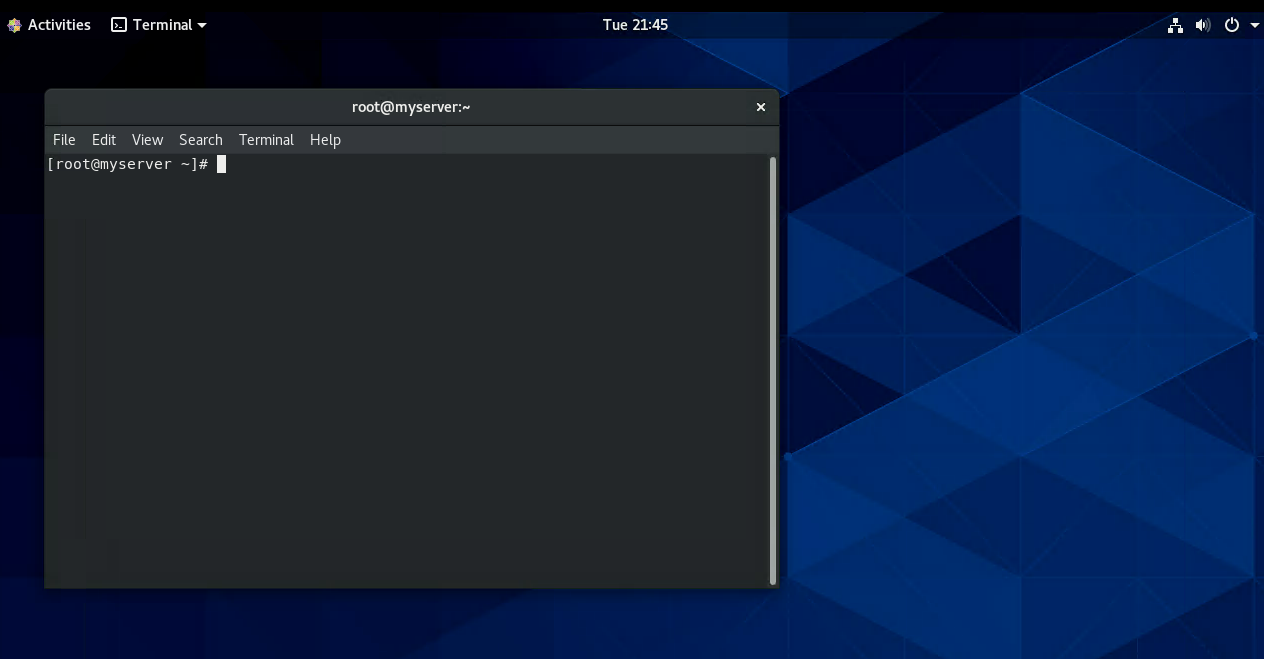The height and width of the screenshot is (659, 1264).
Task: Click the power icon in top bar
Action: pyautogui.click(x=1232, y=25)
